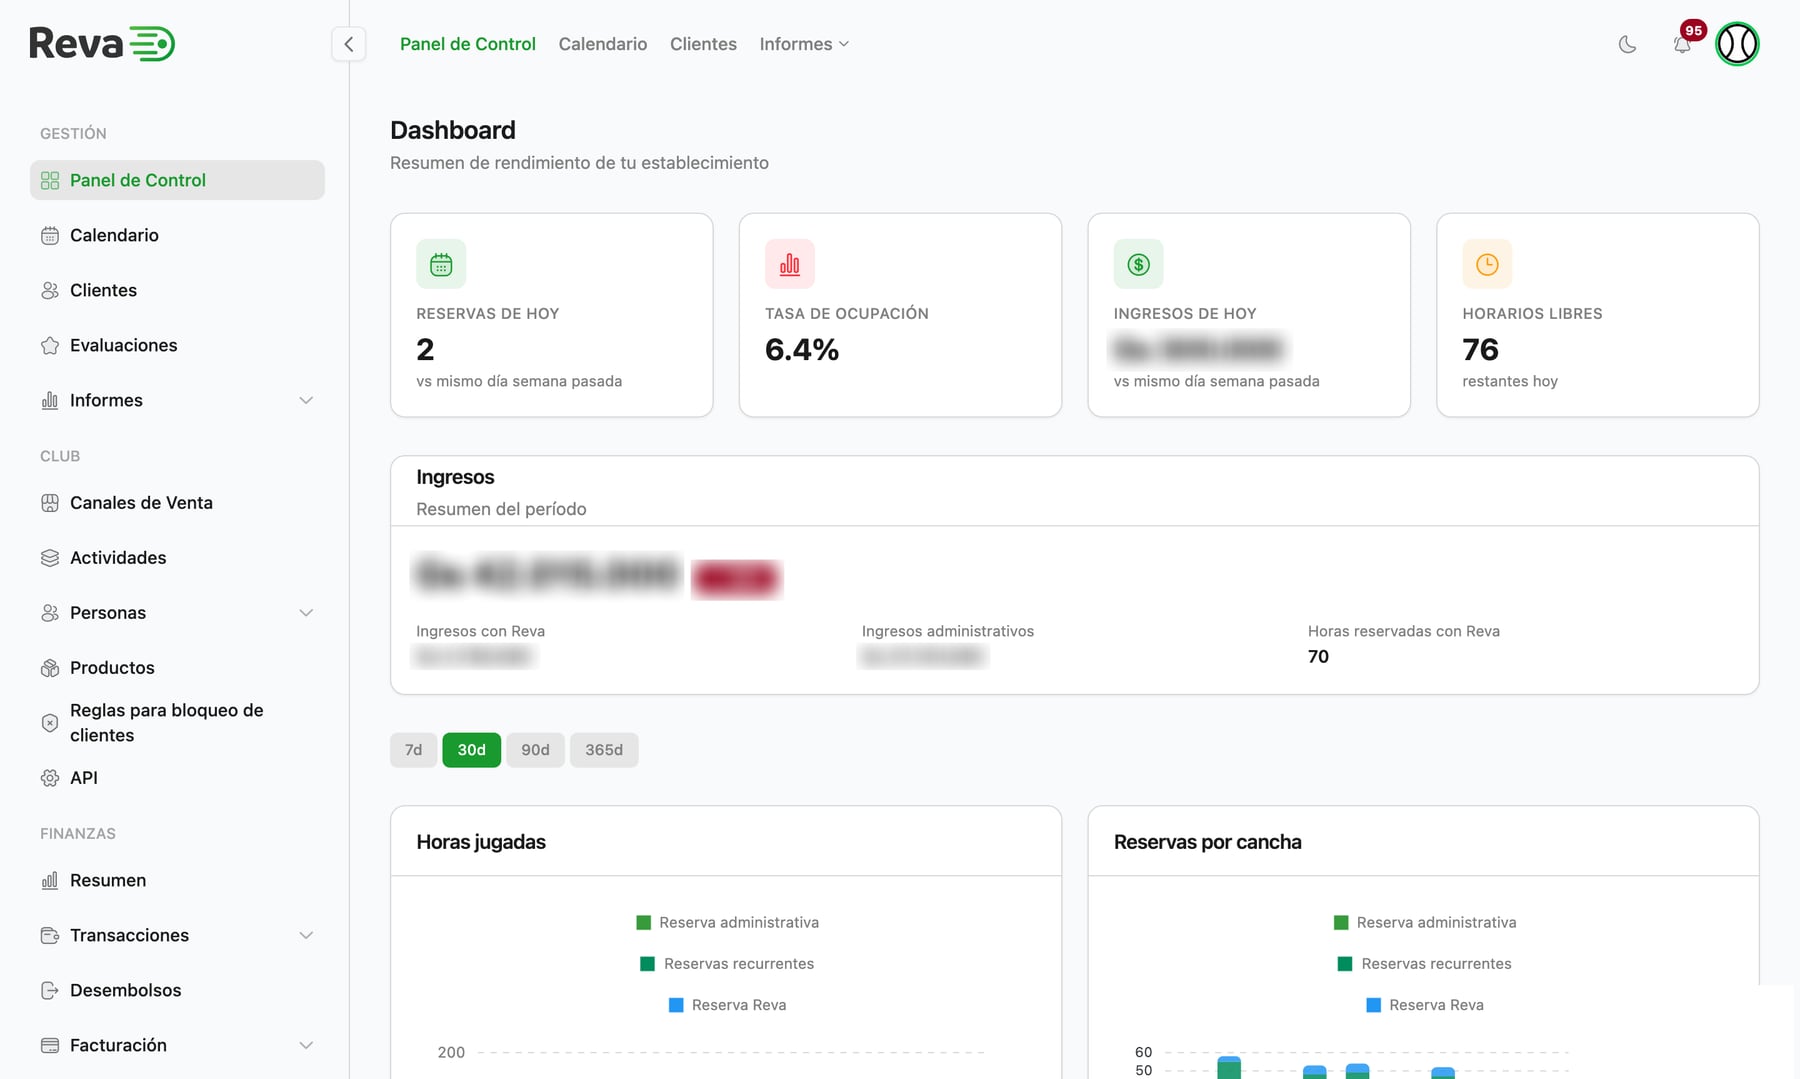
Task: Click the Calendario sidebar icon
Action: click(x=50, y=236)
